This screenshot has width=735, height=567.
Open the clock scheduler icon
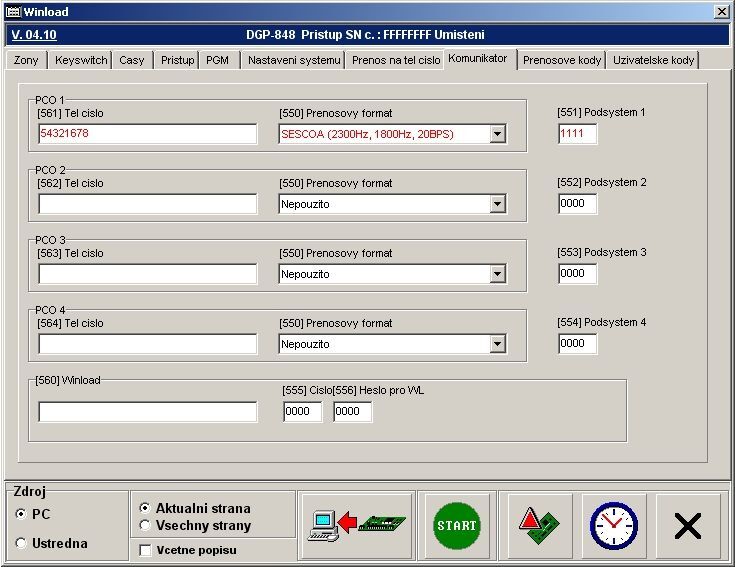tap(613, 525)
